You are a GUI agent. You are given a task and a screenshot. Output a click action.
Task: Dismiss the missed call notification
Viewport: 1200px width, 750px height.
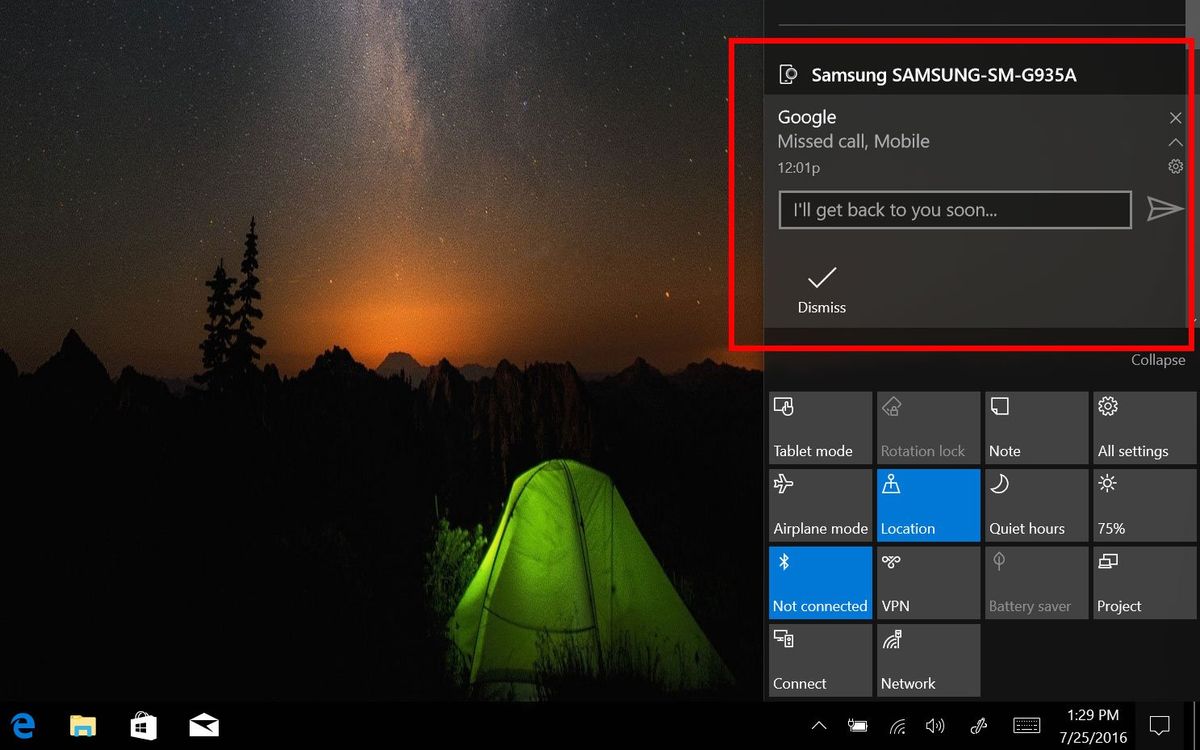coord(820,290)
